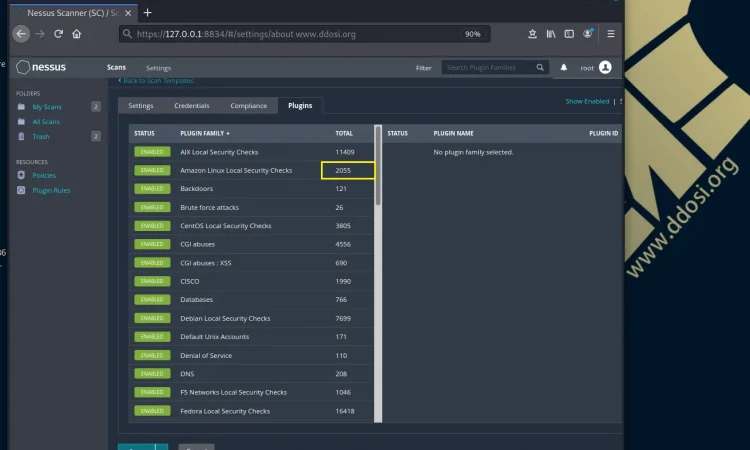Reload the page with the refresh icon
Viewport: 750px width, 450px height.
(58, 34)
